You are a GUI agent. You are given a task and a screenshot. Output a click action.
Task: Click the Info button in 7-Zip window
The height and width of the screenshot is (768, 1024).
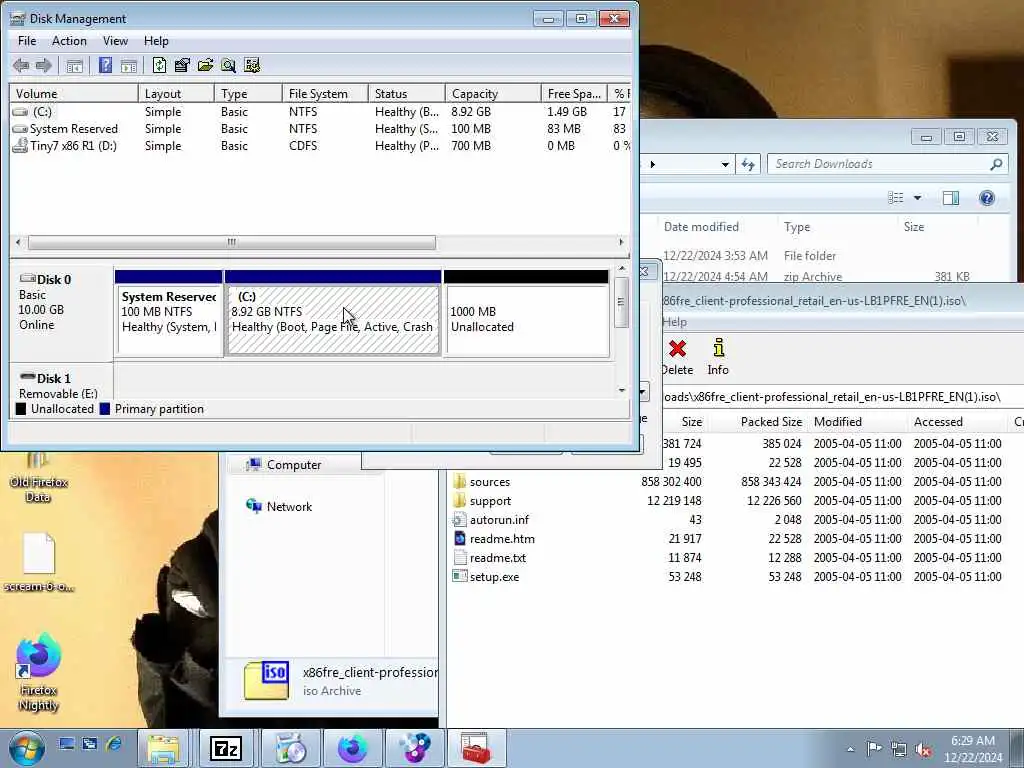(718, 357)
